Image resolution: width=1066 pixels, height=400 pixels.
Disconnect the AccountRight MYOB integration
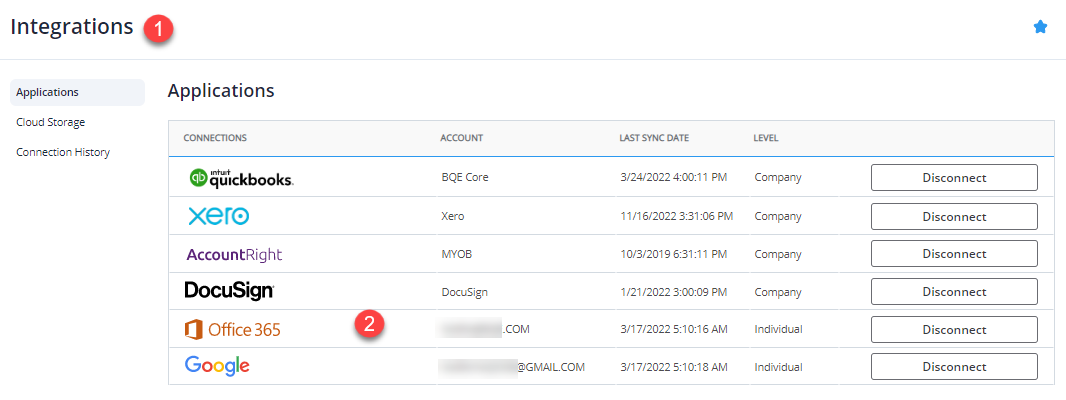(x=954, y=254)
